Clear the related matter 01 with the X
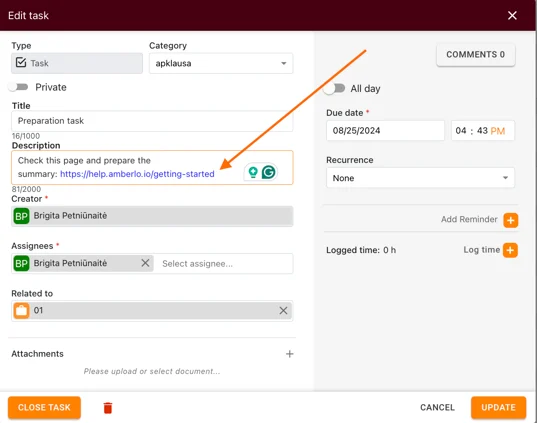 pyautogui.click(x=283, y=311)
